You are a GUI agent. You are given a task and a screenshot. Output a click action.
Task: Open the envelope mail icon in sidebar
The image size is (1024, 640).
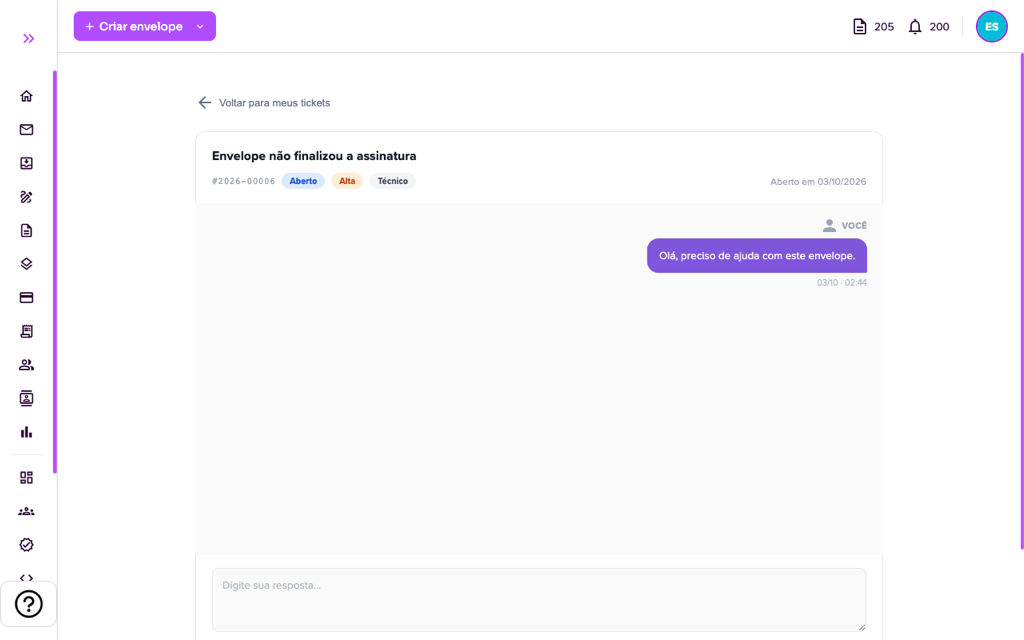26,129
